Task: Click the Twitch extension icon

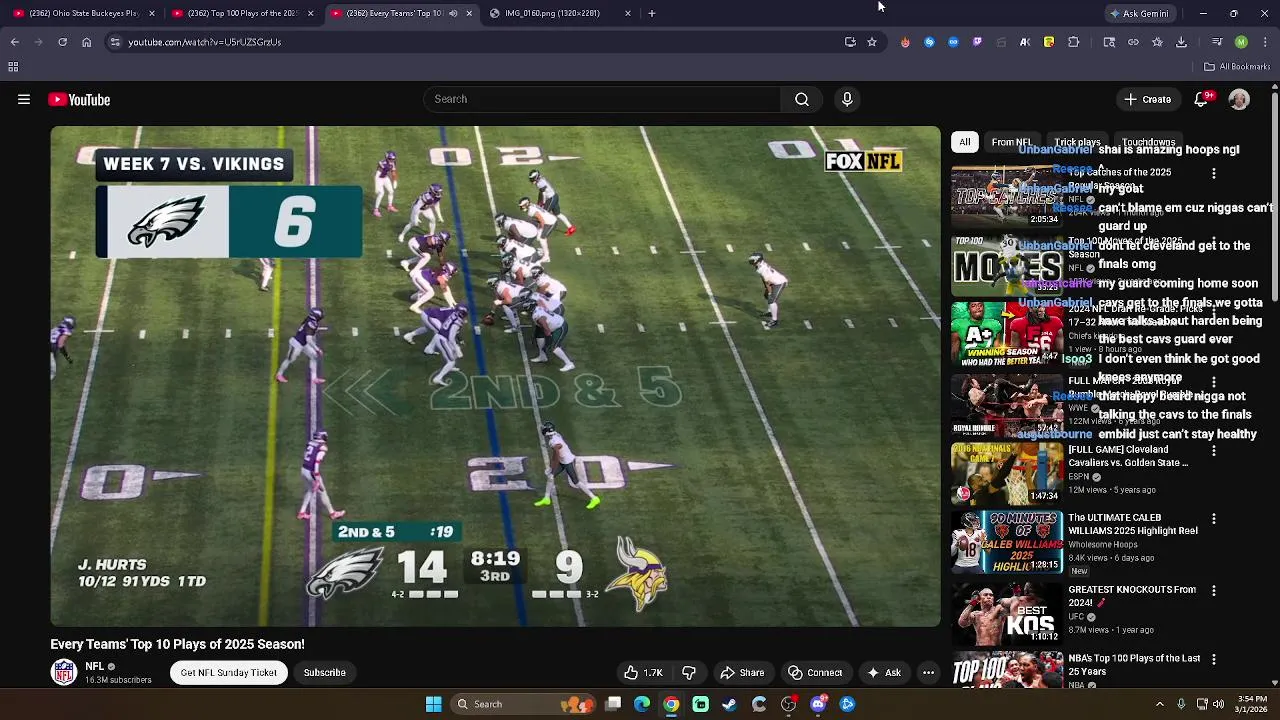Action: 977,42
